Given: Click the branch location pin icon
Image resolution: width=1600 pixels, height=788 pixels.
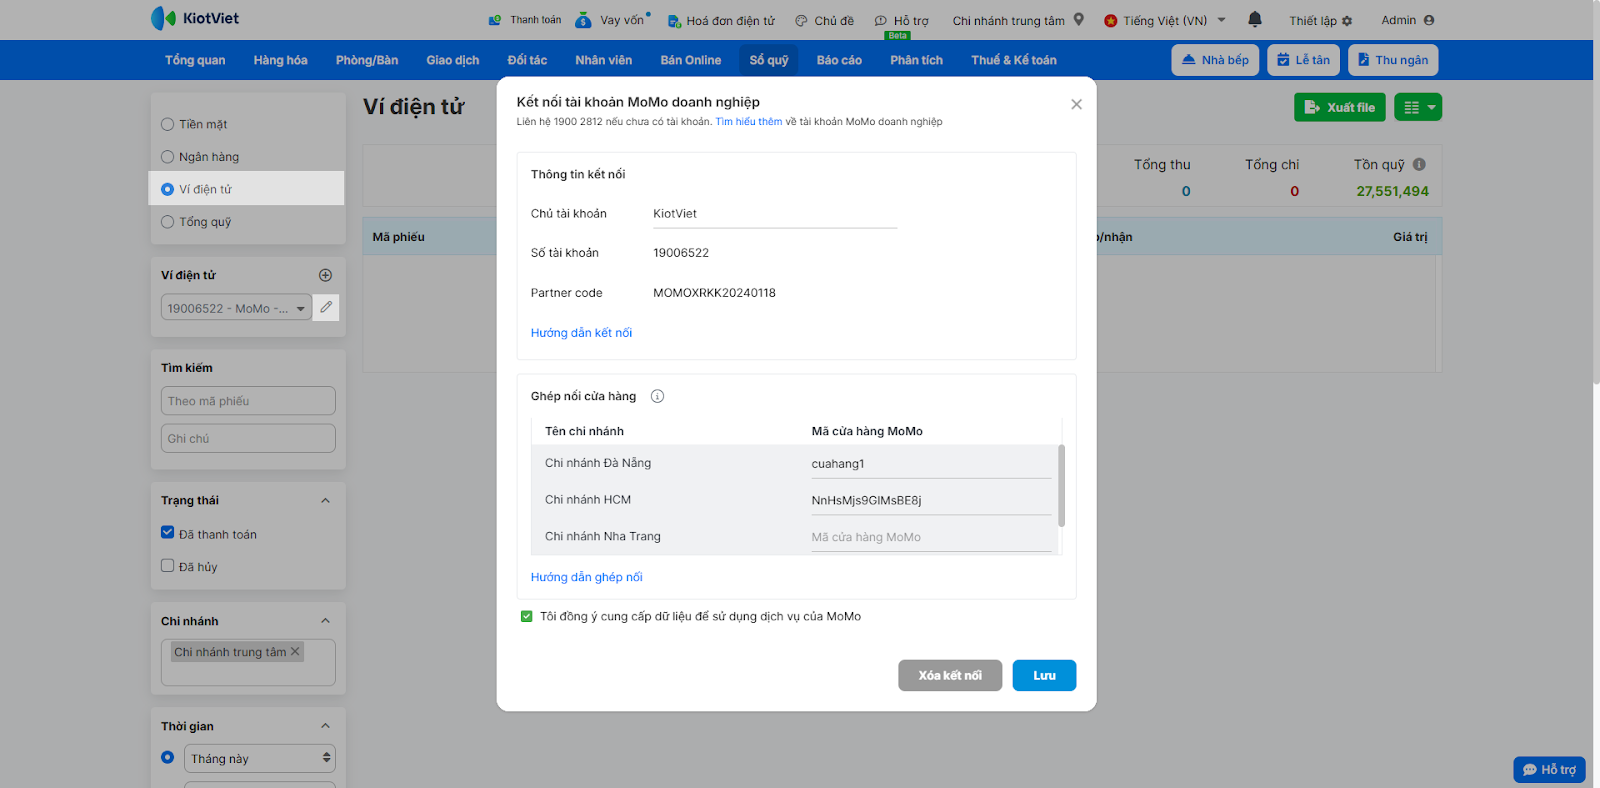Looking at the screenshot, I should (x=1079, y=19).
